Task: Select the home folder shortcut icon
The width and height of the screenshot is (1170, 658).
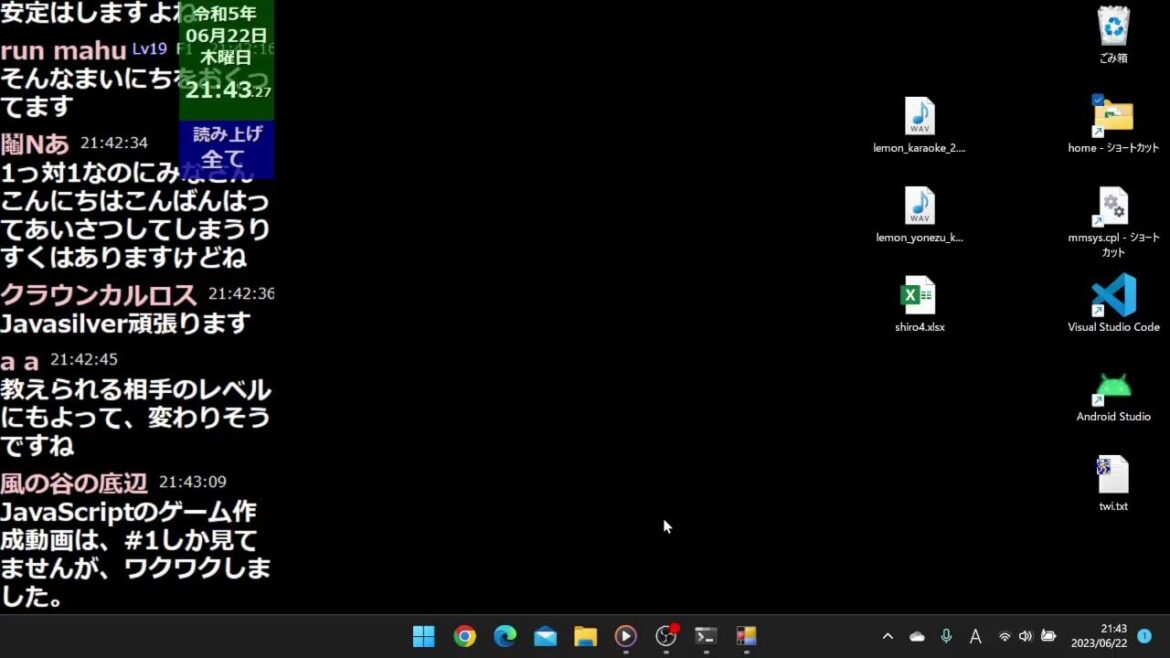Action: click(x=1113, y=117)
